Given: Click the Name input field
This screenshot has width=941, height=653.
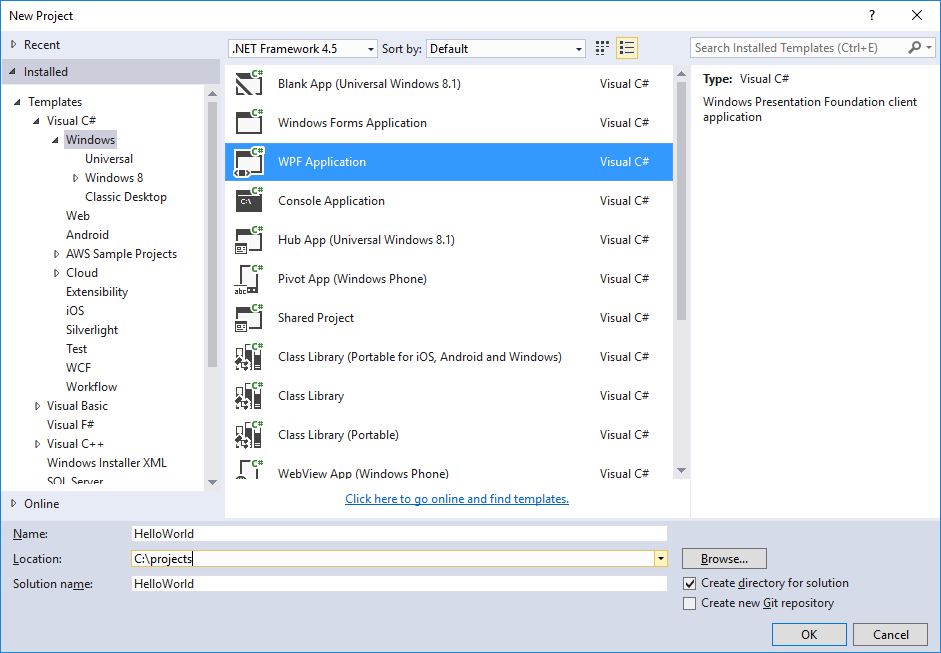Looking at the screenshot, I should 399,534.
